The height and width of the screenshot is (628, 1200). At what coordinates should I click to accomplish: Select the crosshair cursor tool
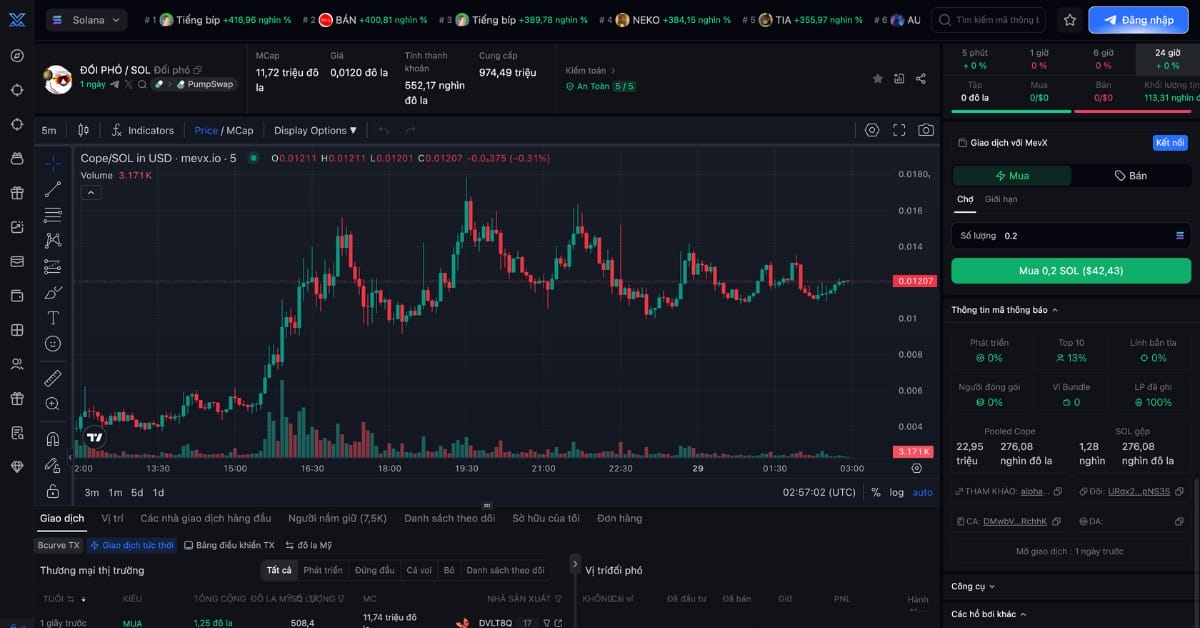[x=53, y=164]
